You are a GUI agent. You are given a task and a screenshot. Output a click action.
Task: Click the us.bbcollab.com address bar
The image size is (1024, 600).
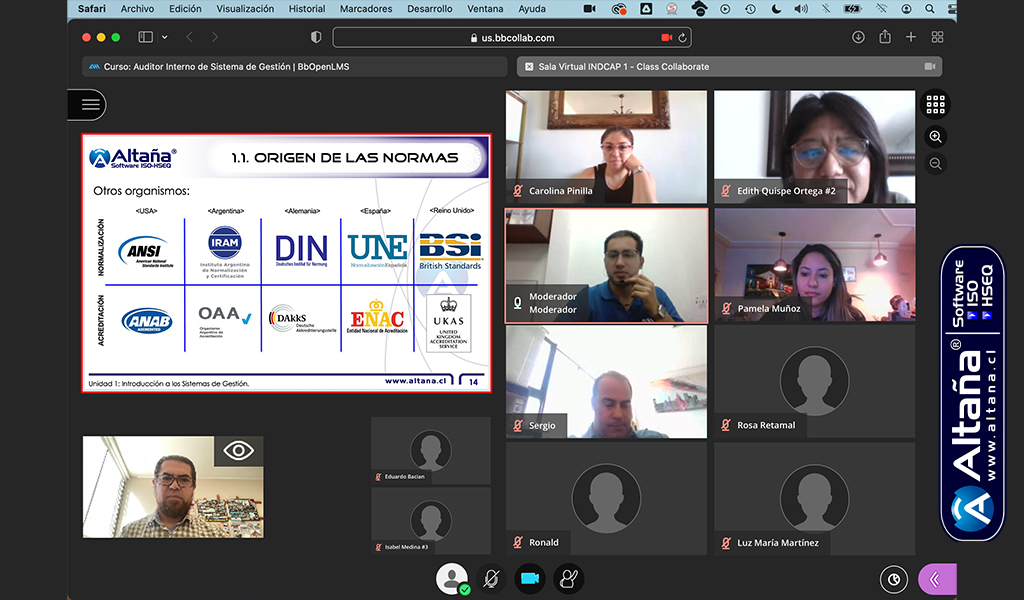512,38
